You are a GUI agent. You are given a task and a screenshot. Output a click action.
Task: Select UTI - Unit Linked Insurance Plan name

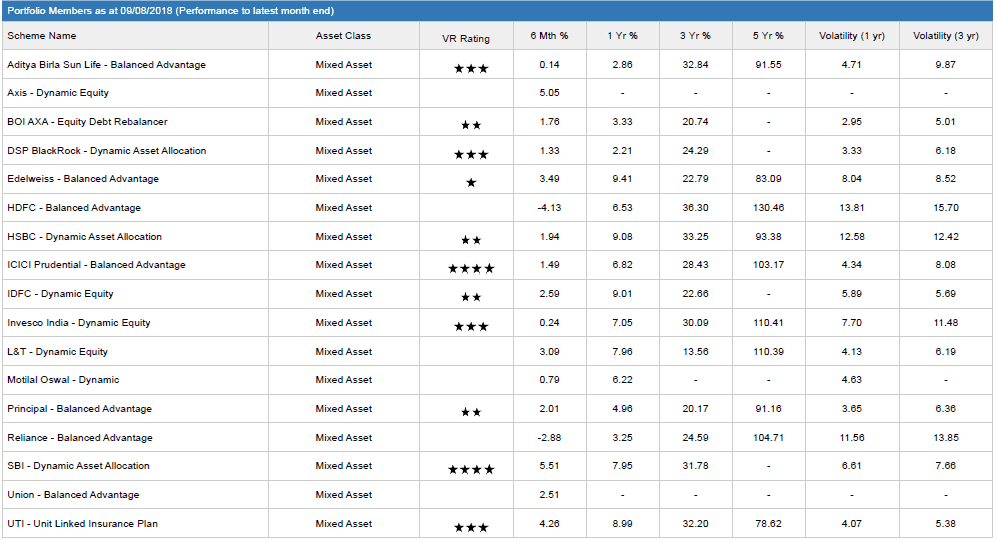[x=83, y=524]
